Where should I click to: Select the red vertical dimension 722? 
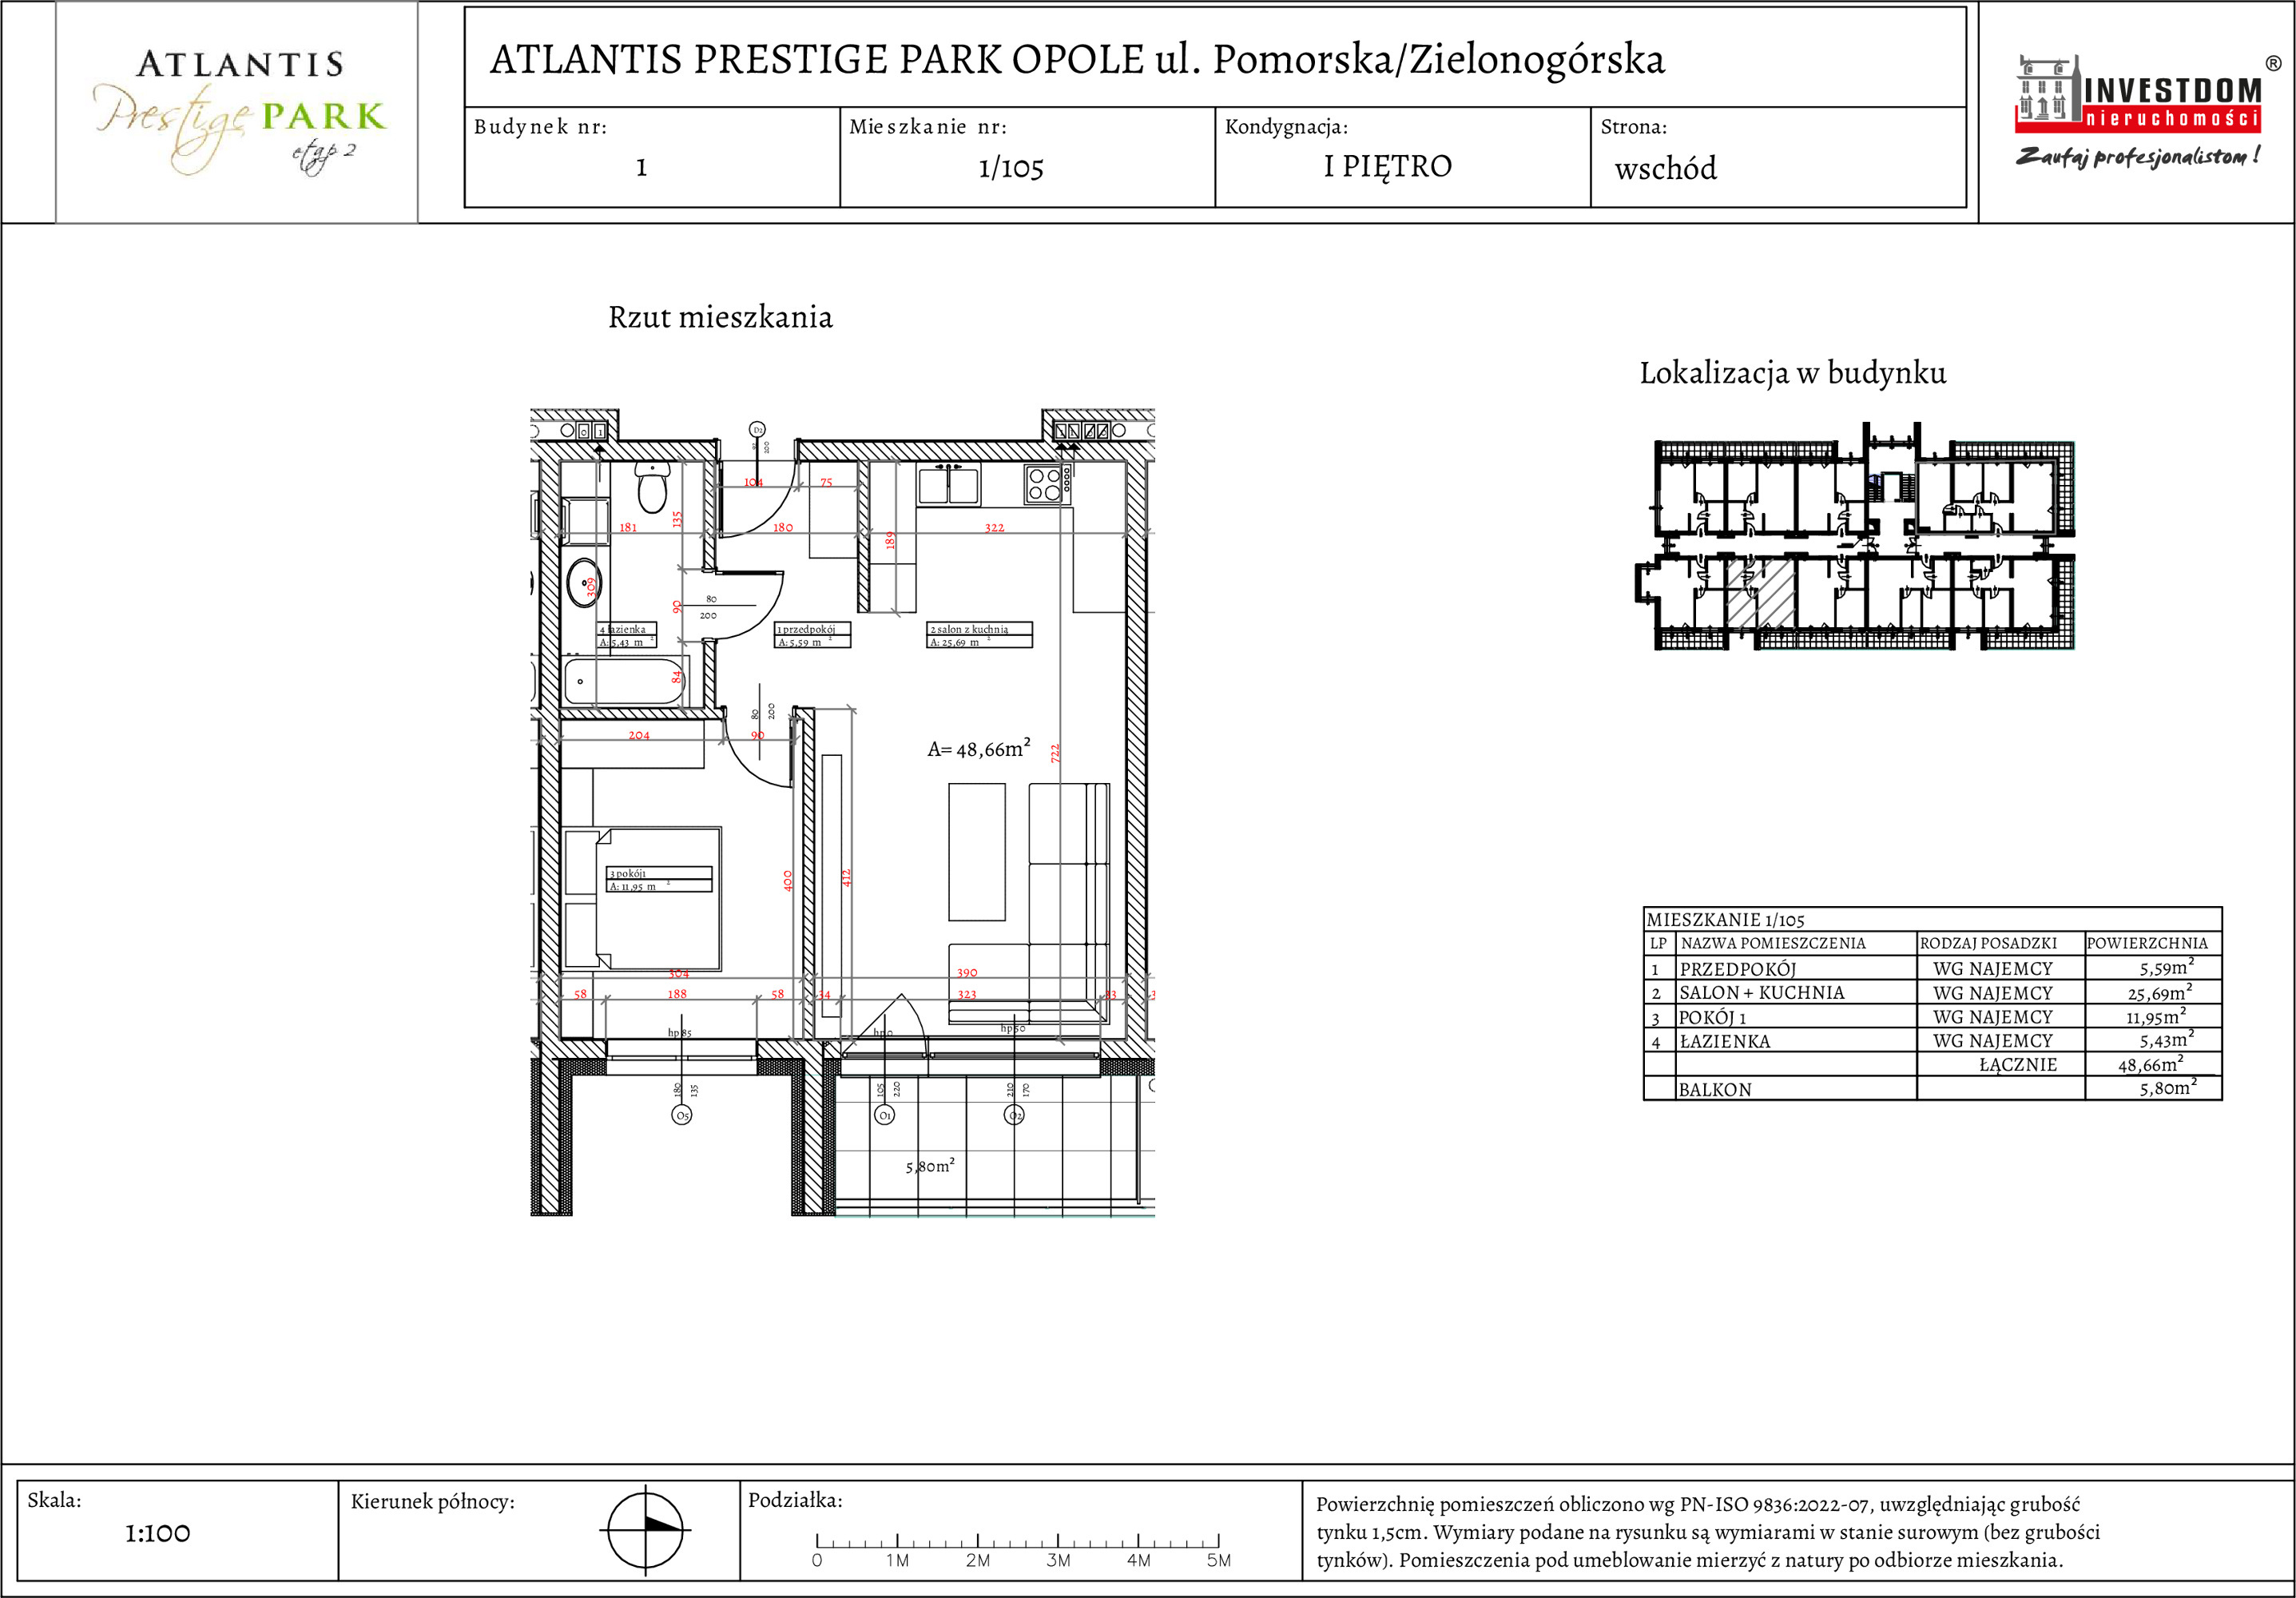pyautogui.click(x=1055, y=754)
